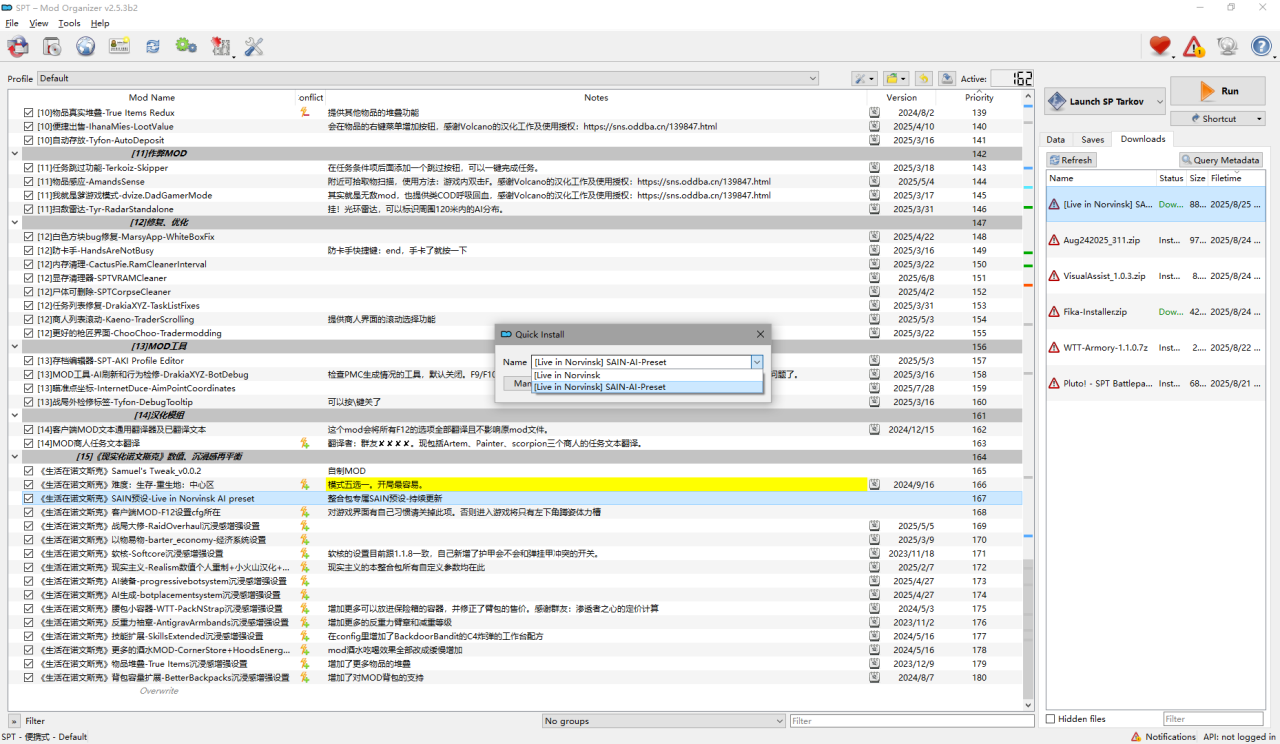Open the No groups dropdown
Screen dimensions: 1280x744
point(663,721)
